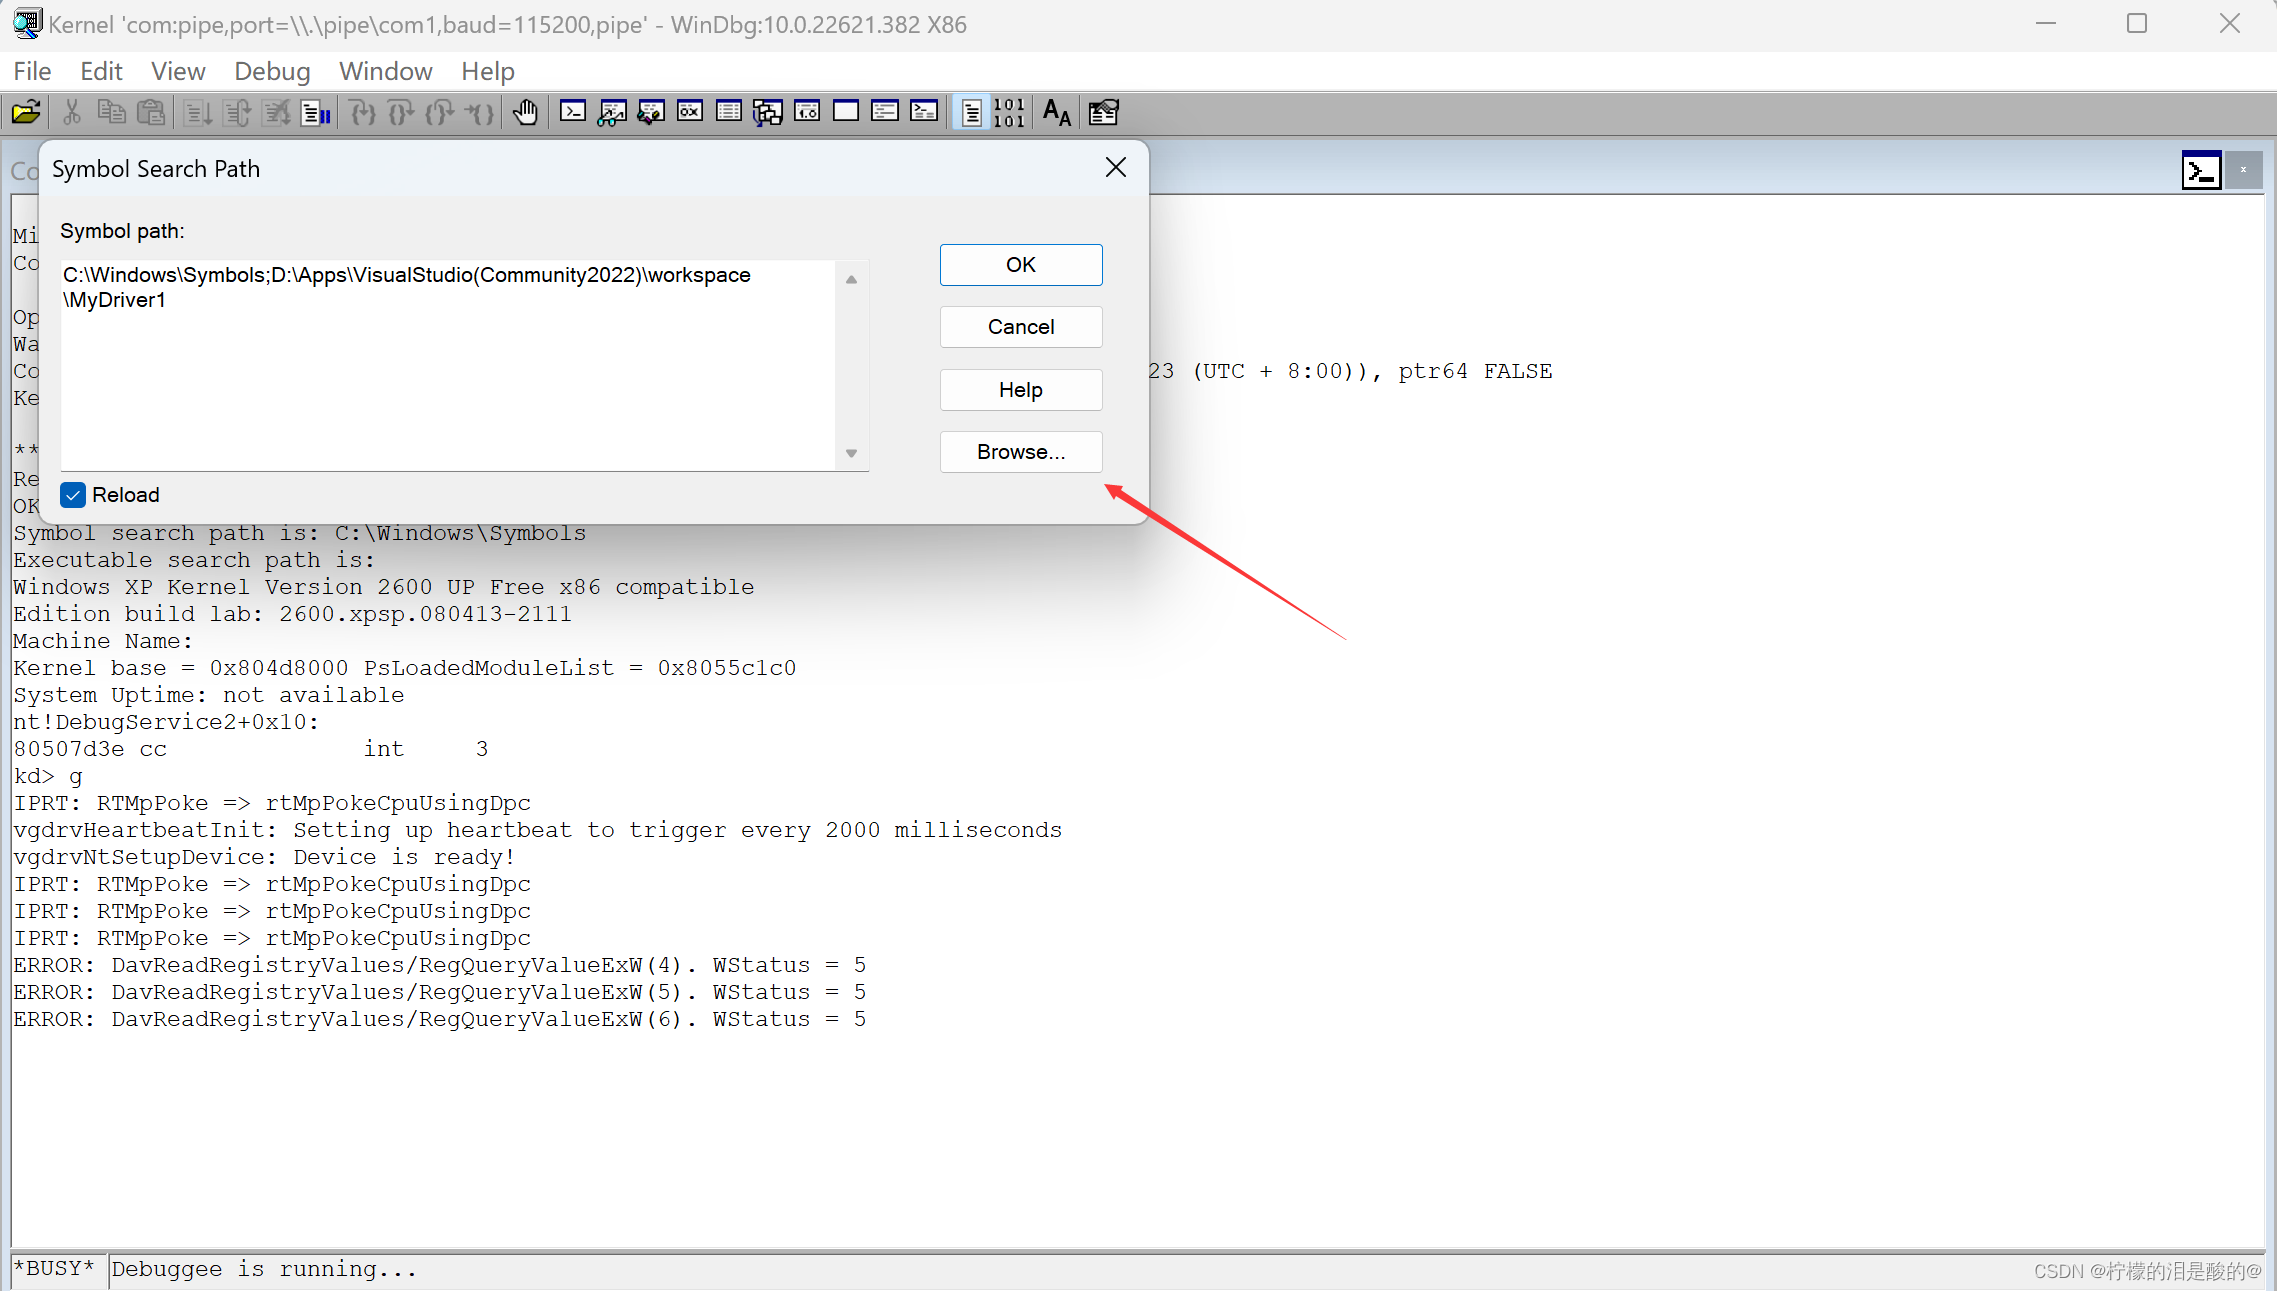2277x1291 pixels.
Task: Click the Browse... button
Action: coord(1021,452)
